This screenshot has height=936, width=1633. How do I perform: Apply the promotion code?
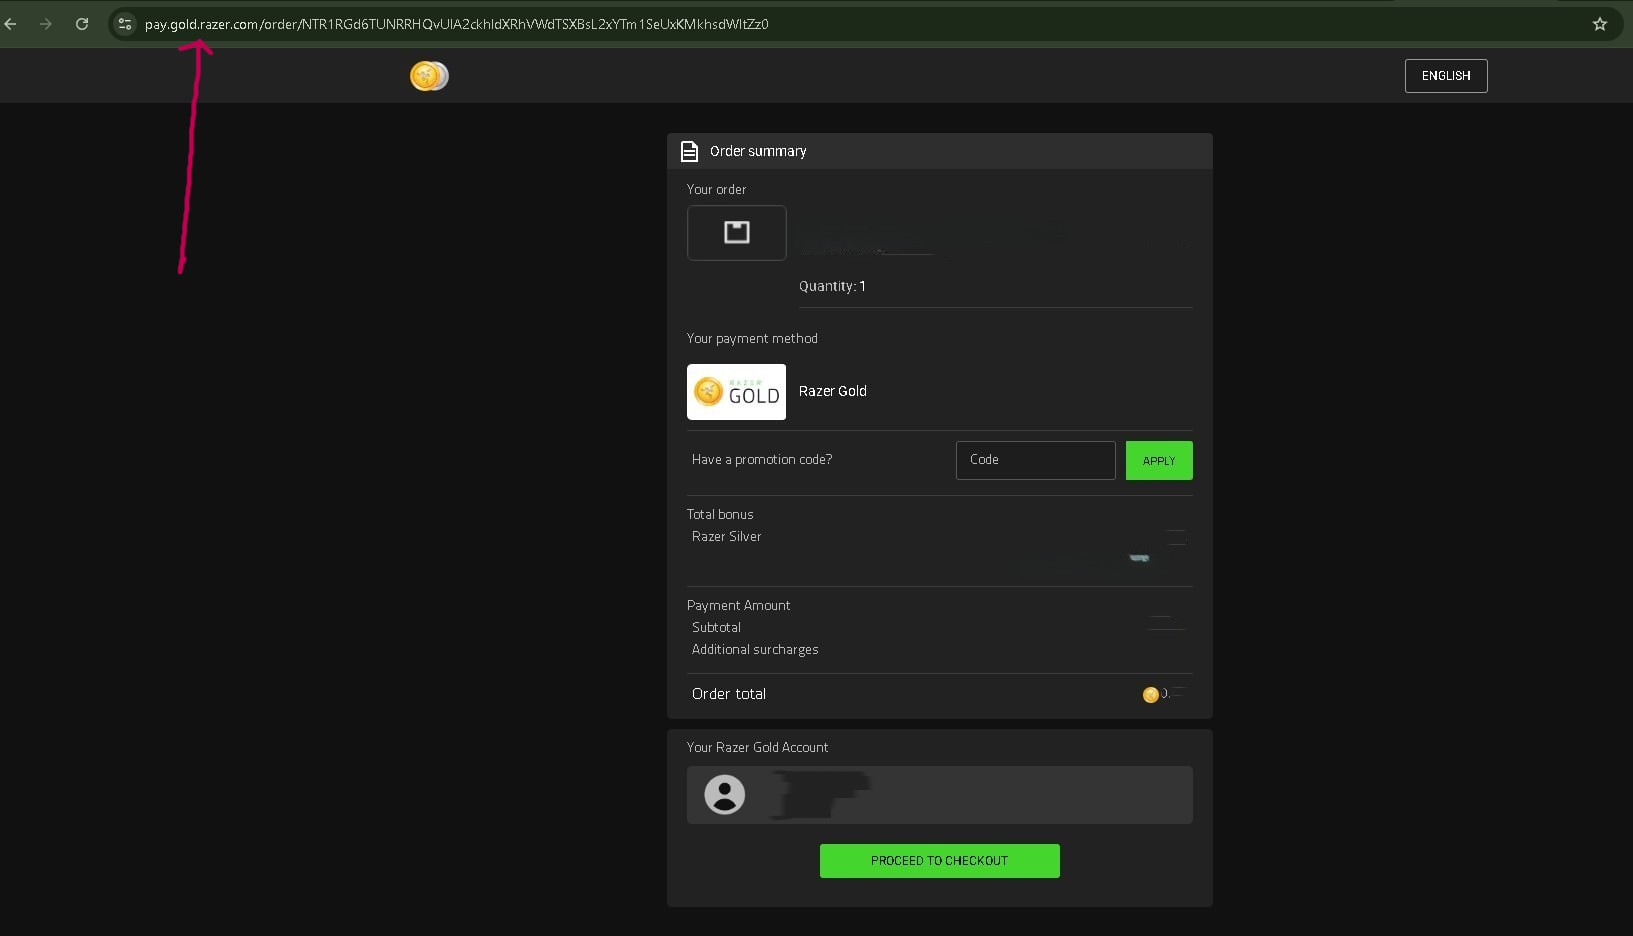[1159, 461]
